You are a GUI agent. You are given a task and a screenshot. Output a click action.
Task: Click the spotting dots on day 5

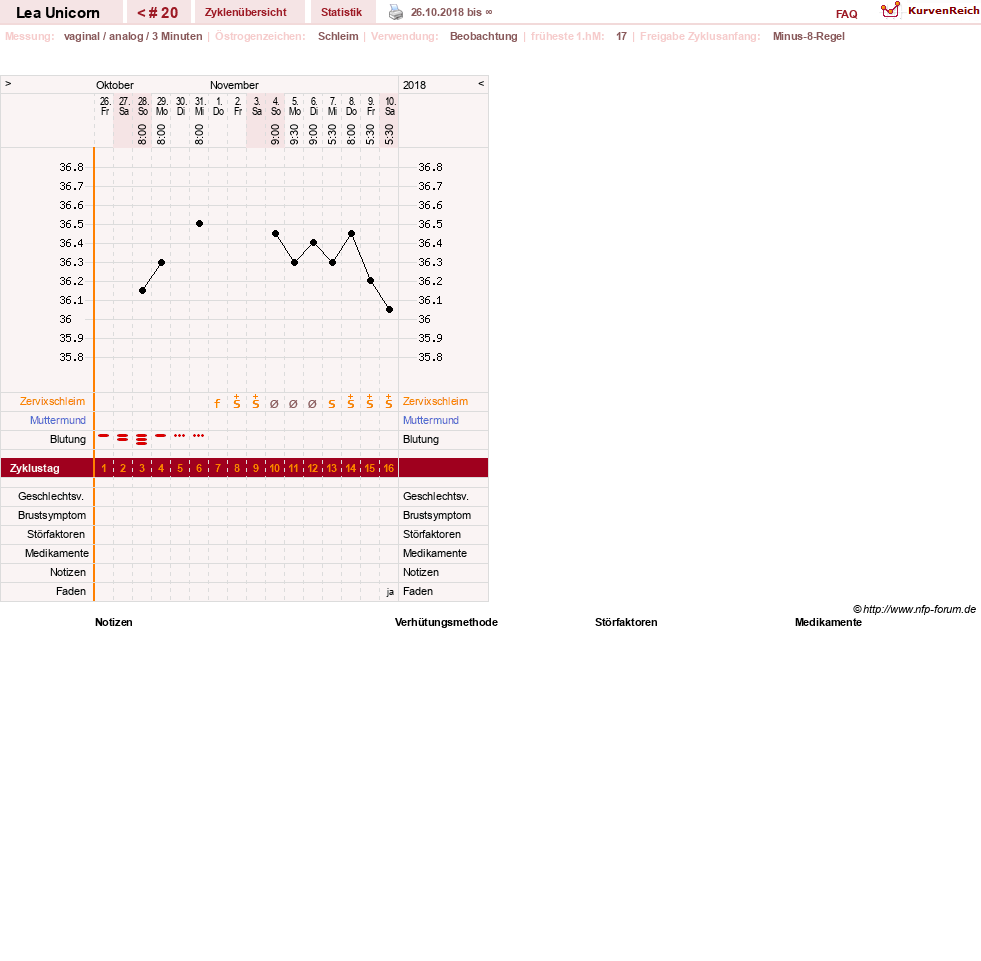pyautogui.click(x=180, y=435)
